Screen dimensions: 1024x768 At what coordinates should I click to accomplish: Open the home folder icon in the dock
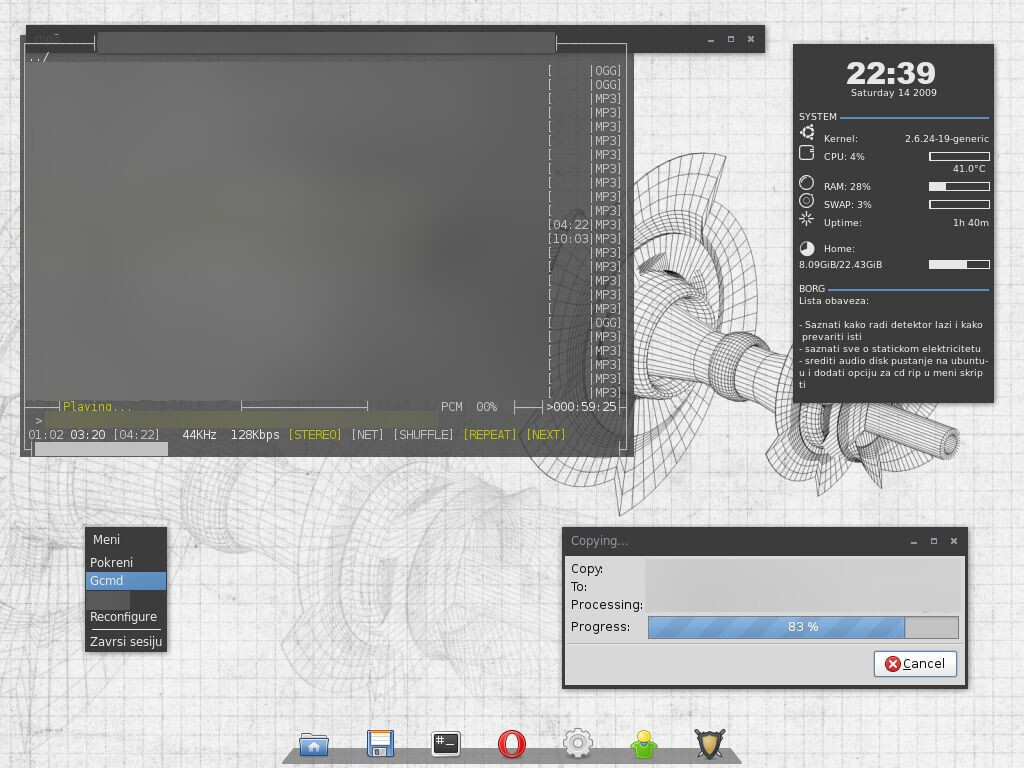tap(313, 743)
